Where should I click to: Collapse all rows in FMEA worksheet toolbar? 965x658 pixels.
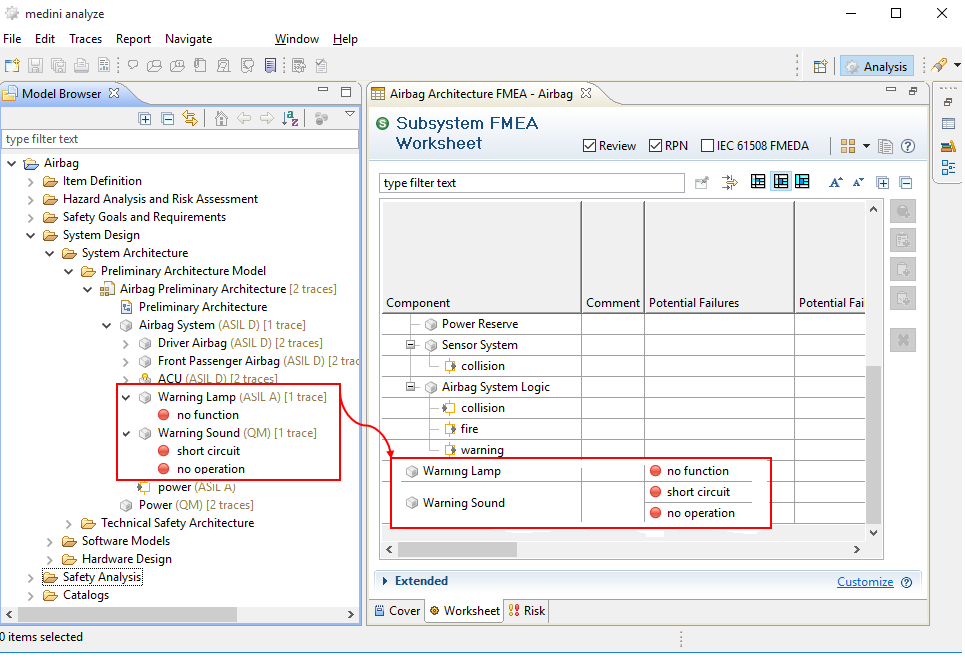click(x=905, y=182)
